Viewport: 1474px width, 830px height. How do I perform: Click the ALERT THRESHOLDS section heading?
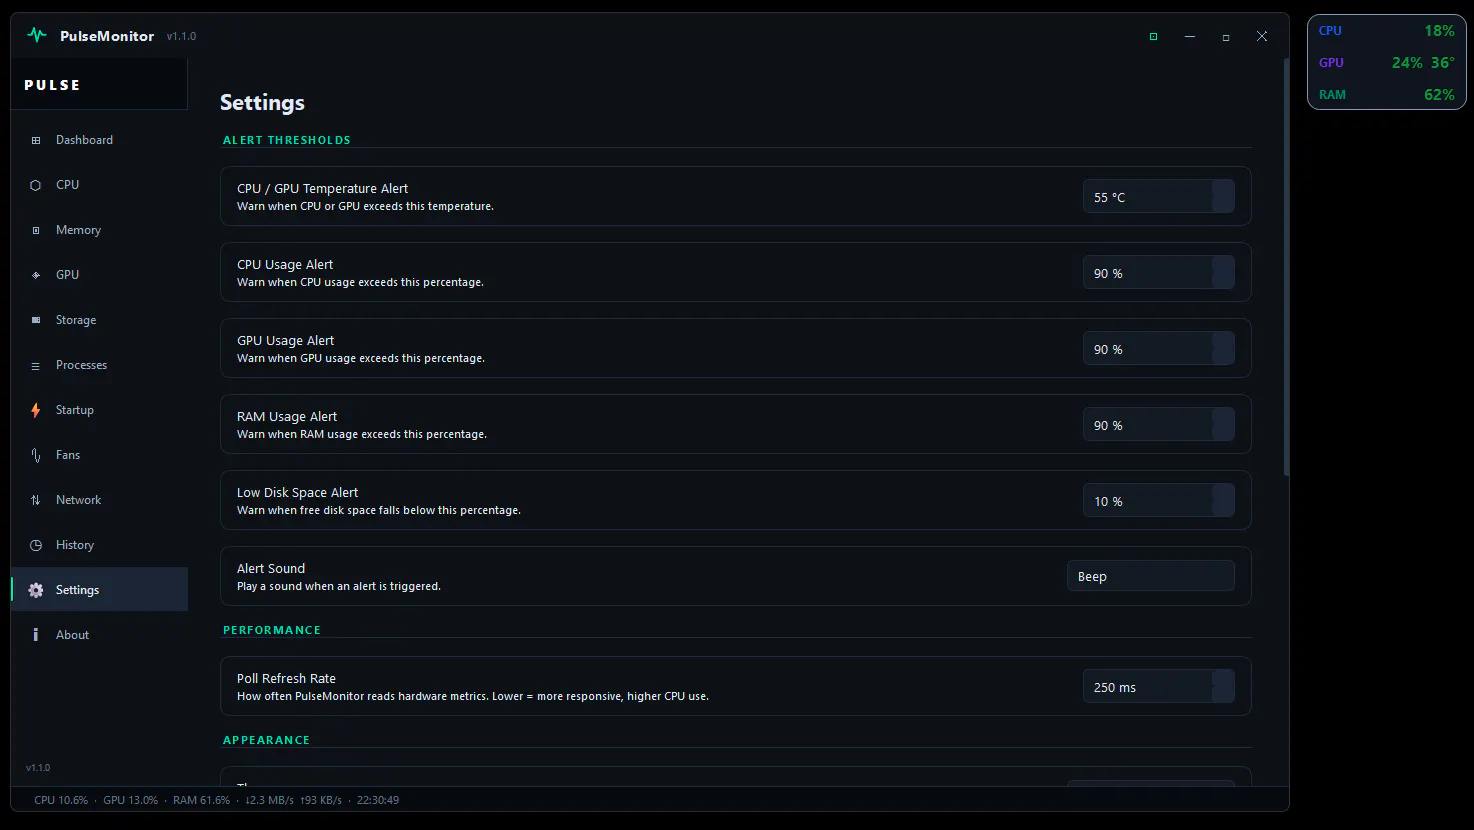[x=287, y=140]
